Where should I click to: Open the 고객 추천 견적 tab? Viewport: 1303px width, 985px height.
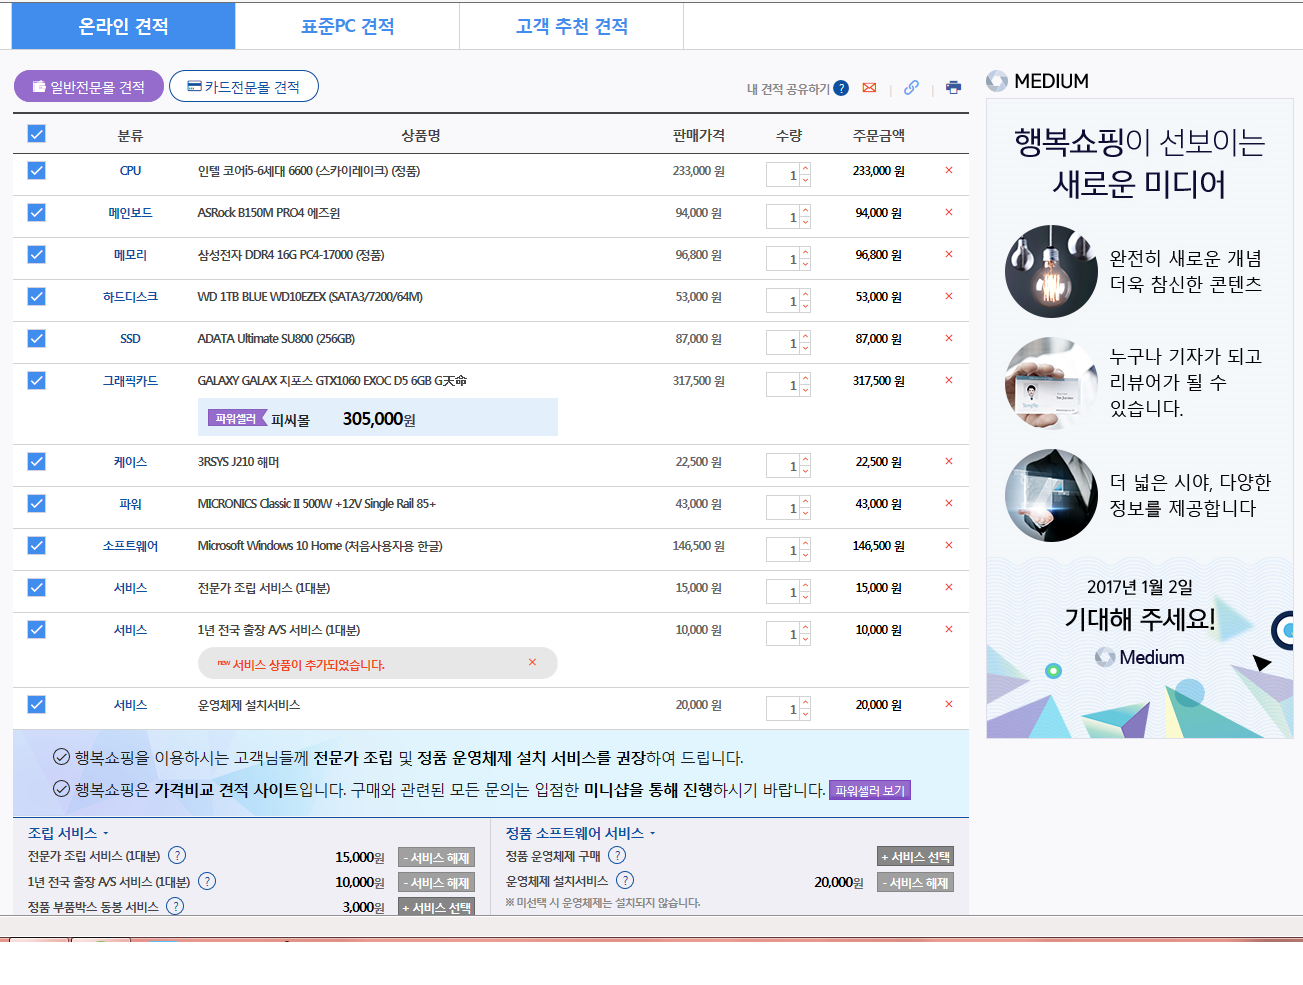571,26
